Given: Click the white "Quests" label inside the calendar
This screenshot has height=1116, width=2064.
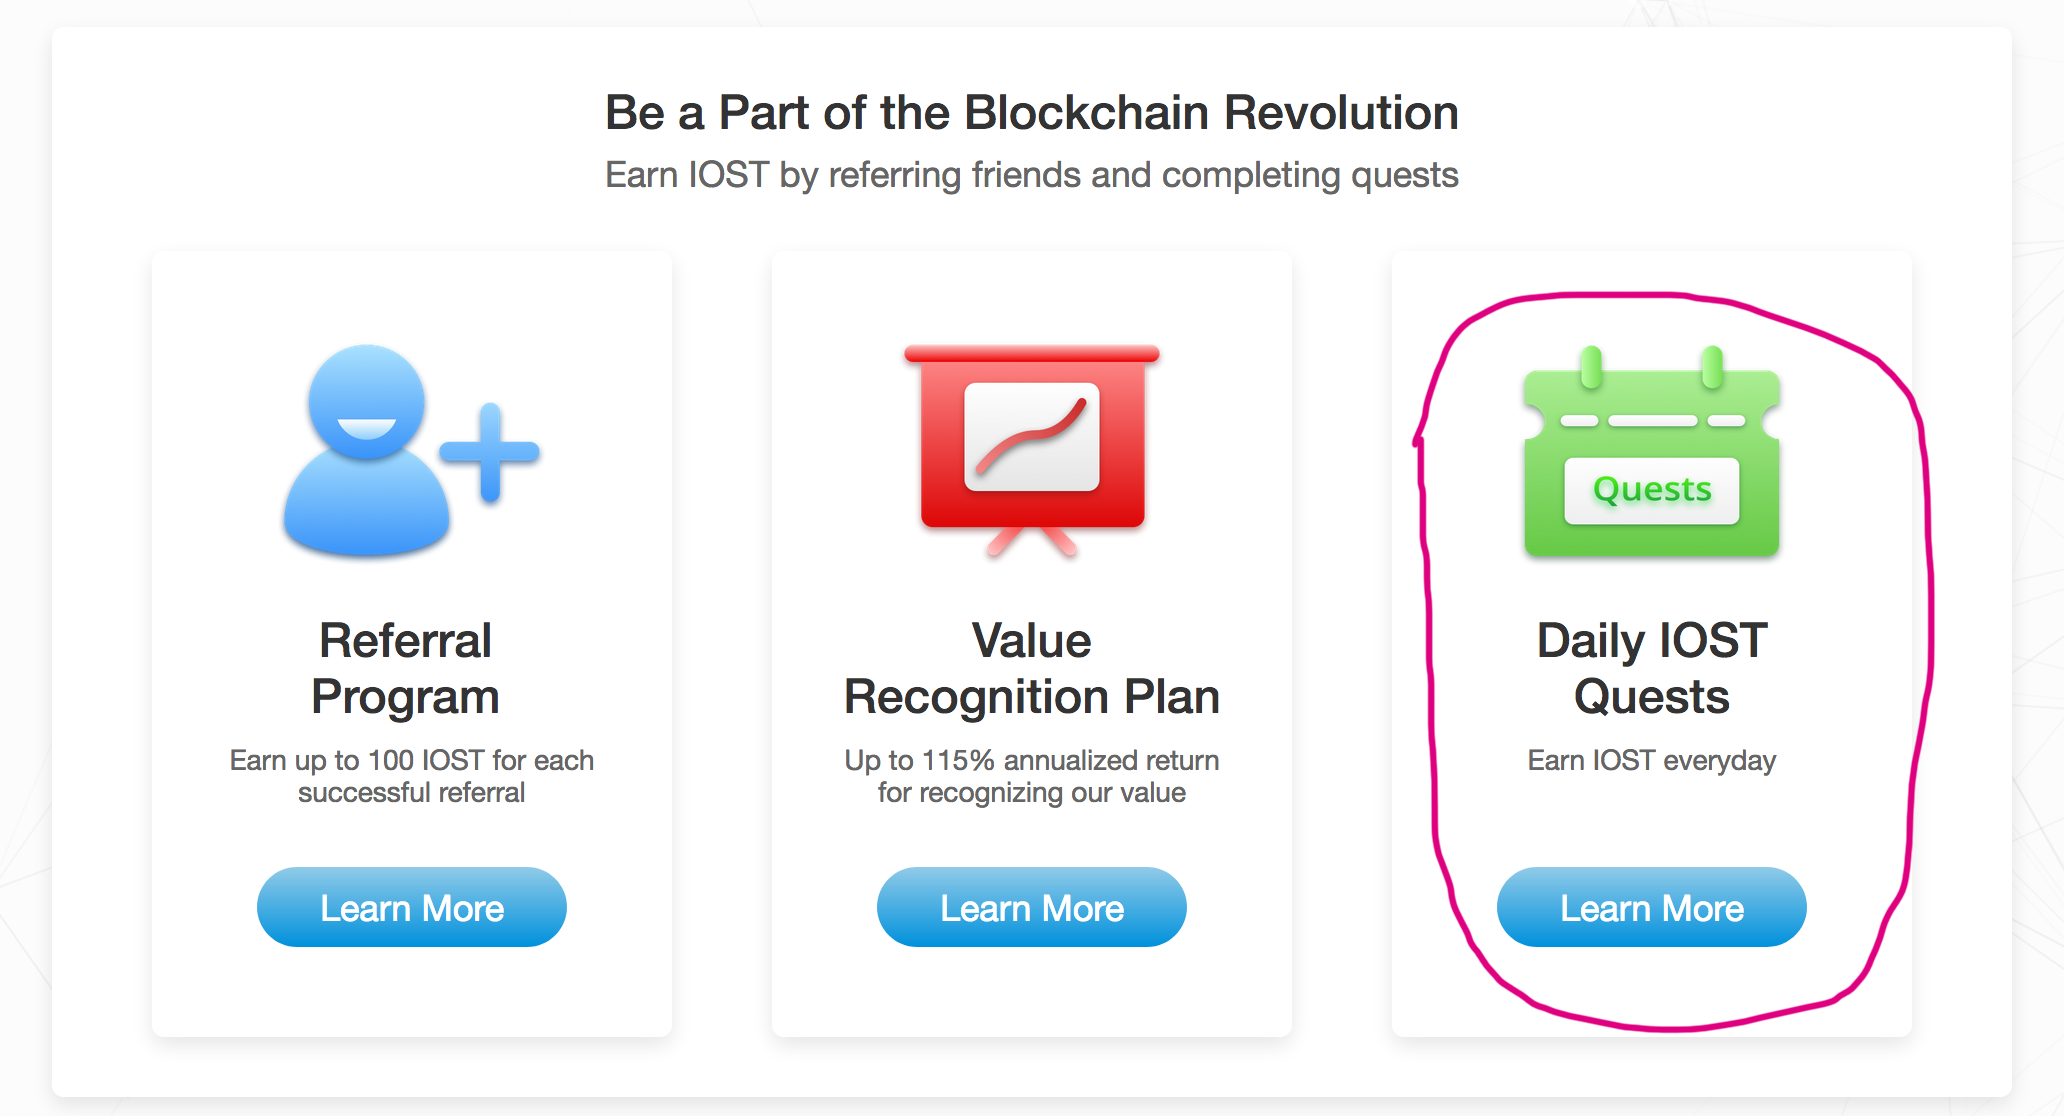Looking at the screenshot, I should click(x=1652, y=490).
